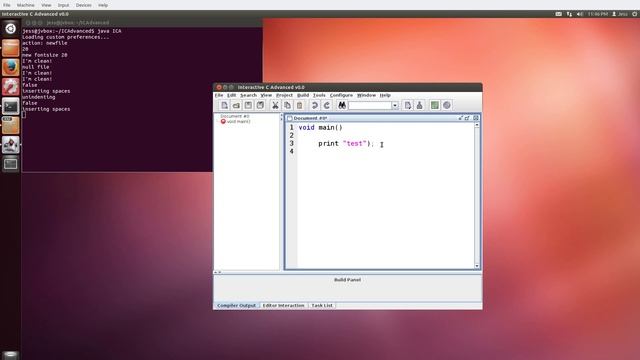The image size is (640, 360).
Task: Click the power cog in top panel
Action: click(x=635, y=14)
